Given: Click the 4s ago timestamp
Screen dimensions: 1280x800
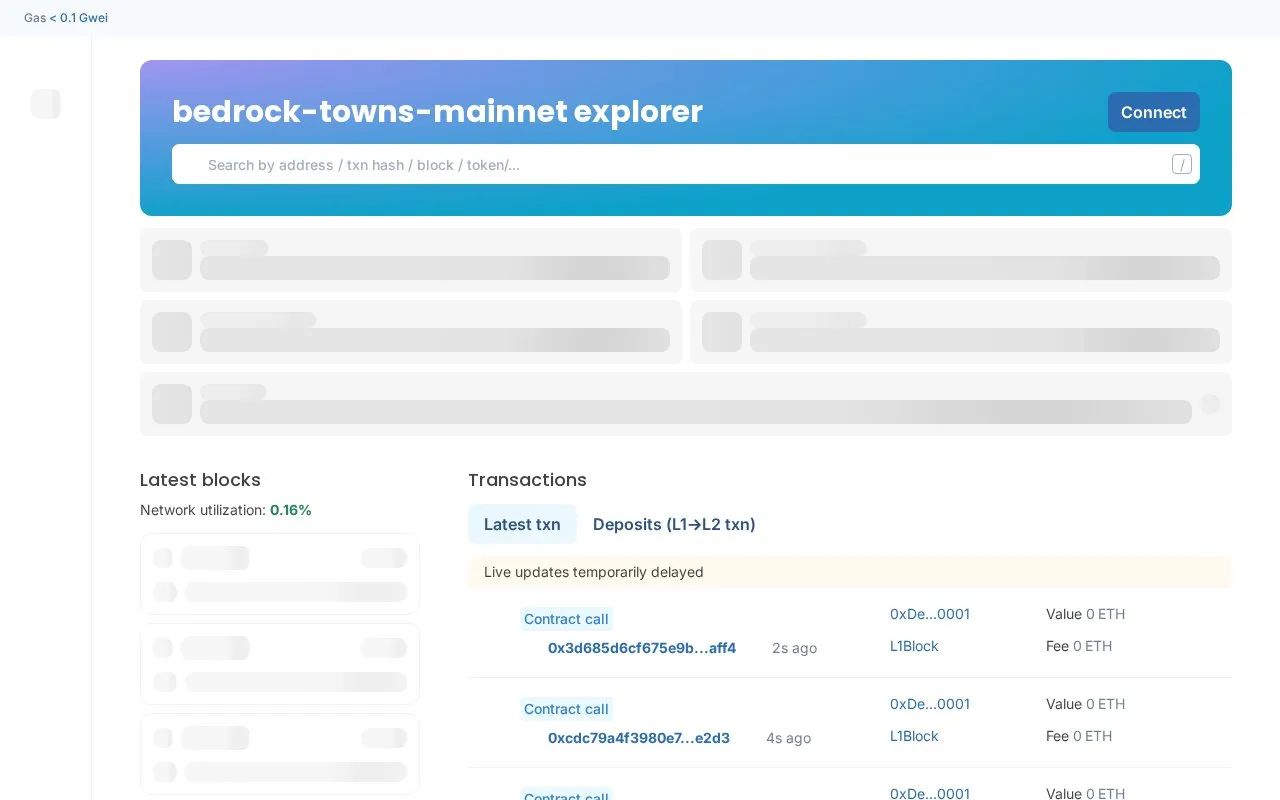Looking at the screenshot, I should [x=788, y=738].
